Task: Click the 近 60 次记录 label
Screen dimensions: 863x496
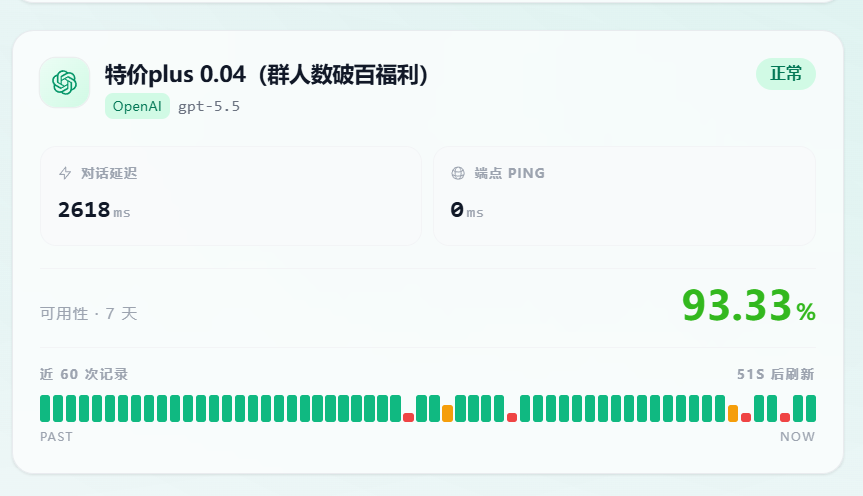Action: click(x=84, y=374)
